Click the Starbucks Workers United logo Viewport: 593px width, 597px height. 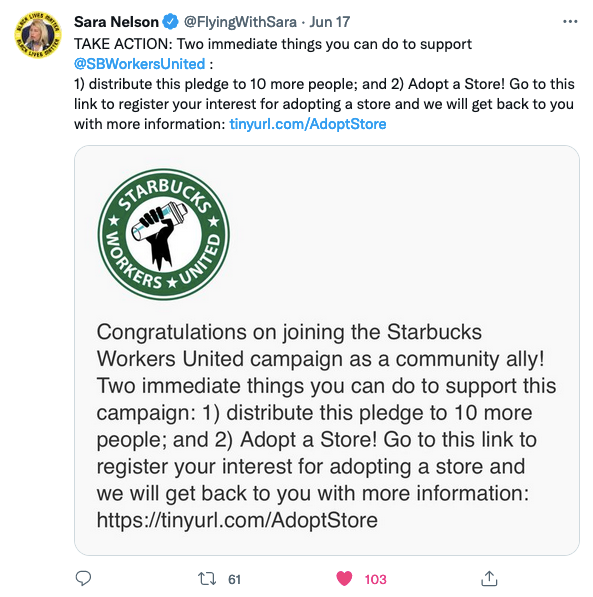point(164,234)
